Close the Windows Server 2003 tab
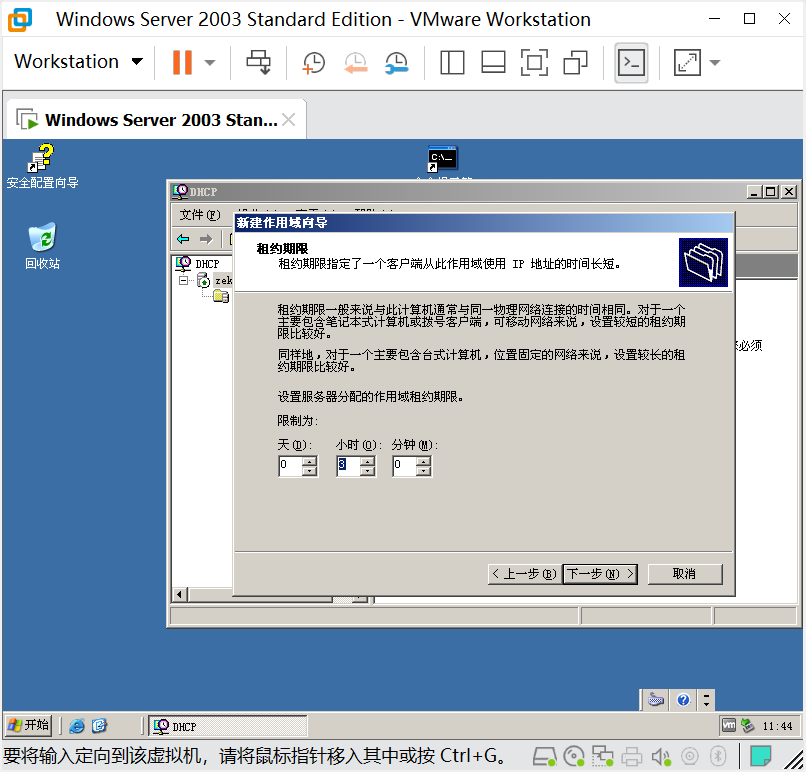The width and height of the screenshot is (806, 772). coord(289,120)
